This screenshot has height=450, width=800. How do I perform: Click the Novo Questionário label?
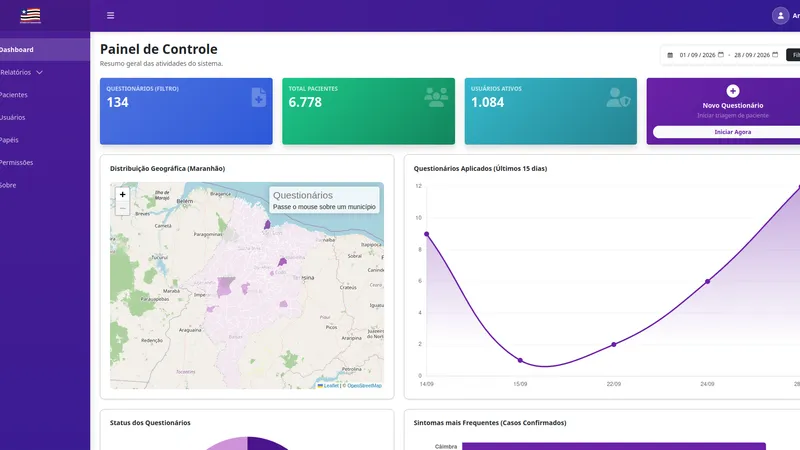[733, 106]
